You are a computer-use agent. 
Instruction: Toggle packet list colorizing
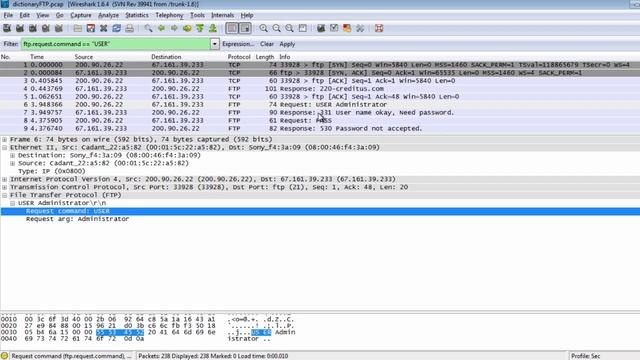click(x=232, y=28)
